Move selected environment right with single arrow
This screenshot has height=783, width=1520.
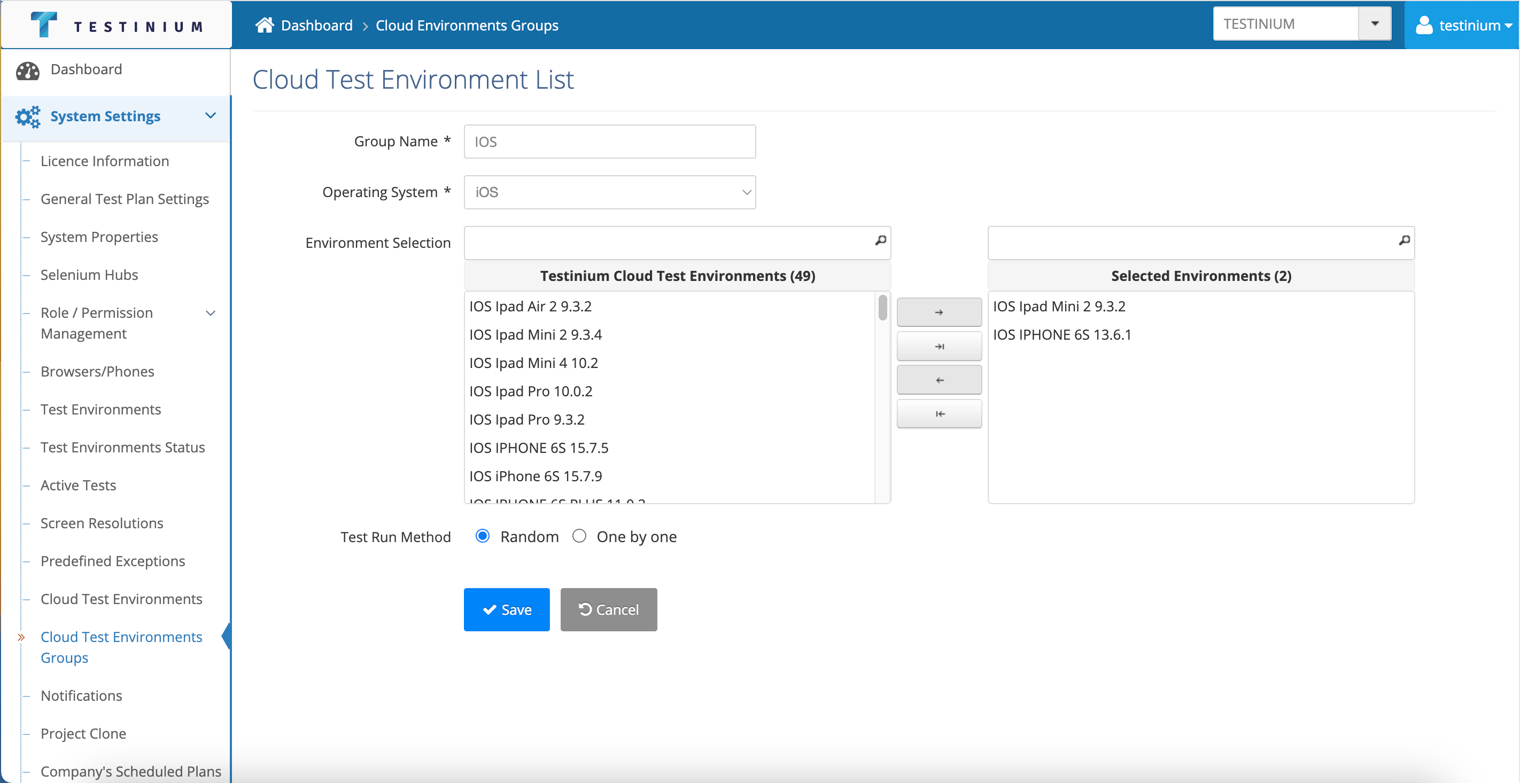click(x=939, y=312)
